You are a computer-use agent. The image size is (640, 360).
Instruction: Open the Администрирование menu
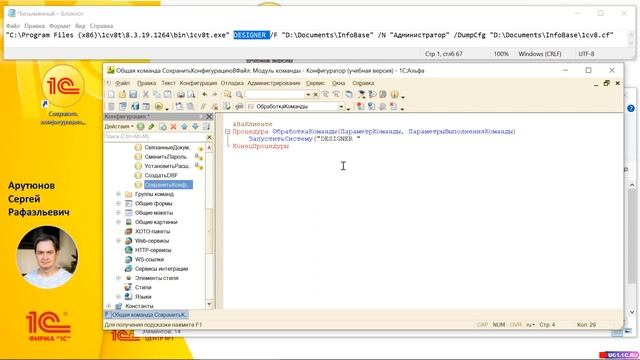(274, 83)
